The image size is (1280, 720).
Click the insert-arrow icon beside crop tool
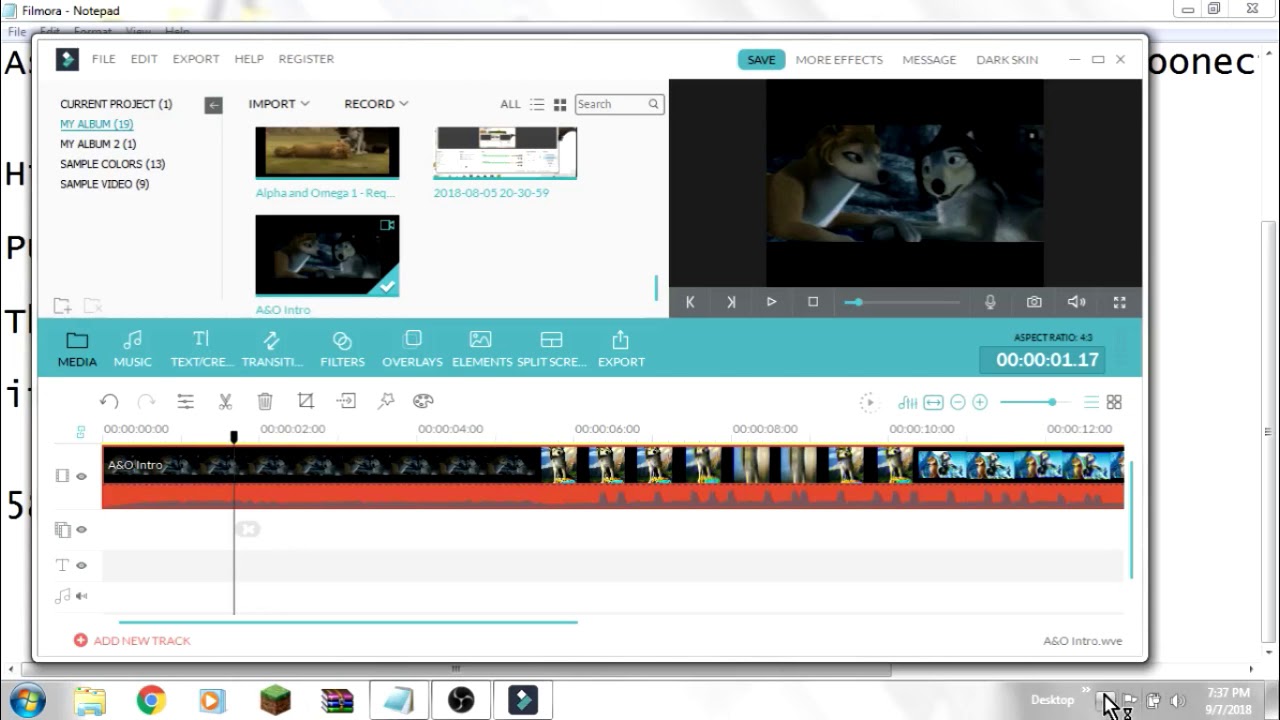pyautogui.click(x=346, y=401)
